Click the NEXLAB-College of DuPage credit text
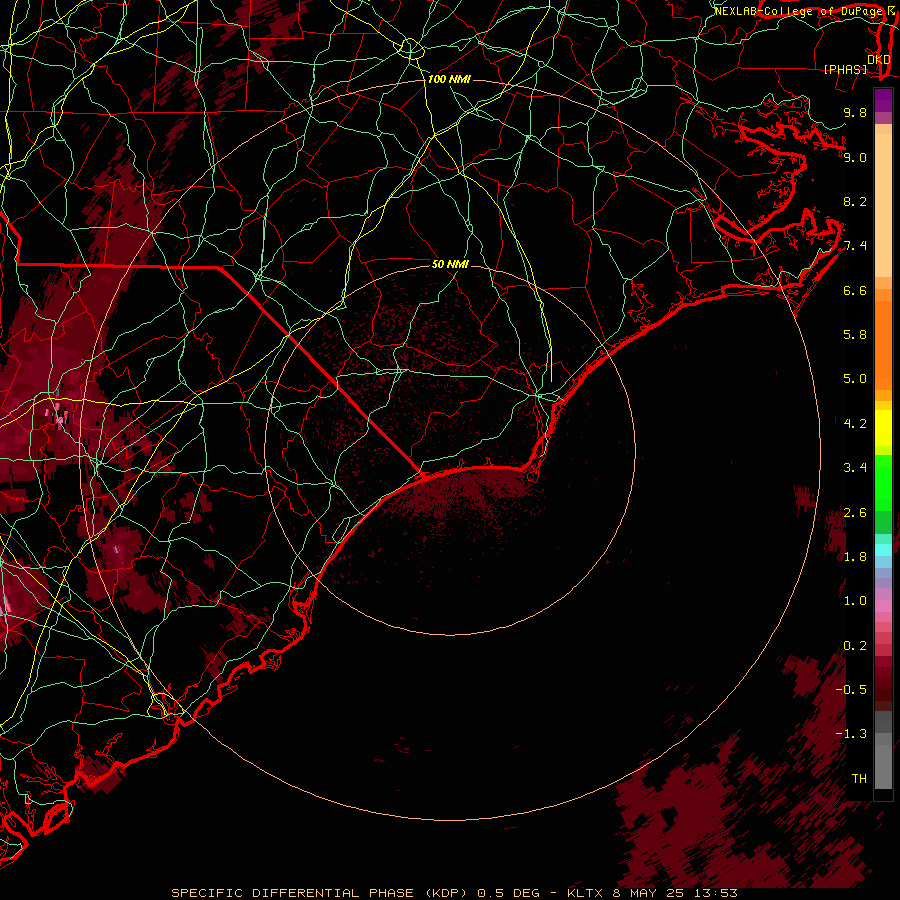 pyautogui.click(x=798, y=11)
